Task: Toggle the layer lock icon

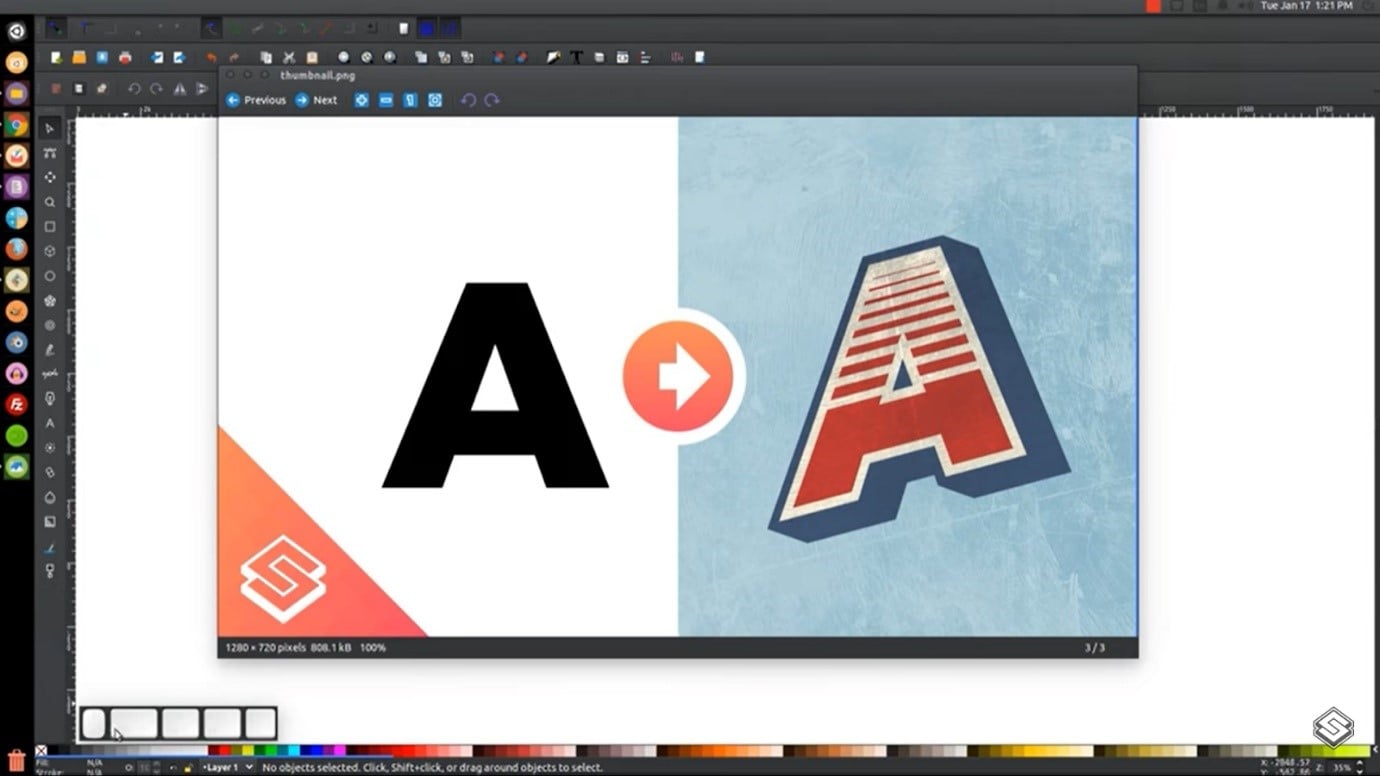Action: click(188, 768)
